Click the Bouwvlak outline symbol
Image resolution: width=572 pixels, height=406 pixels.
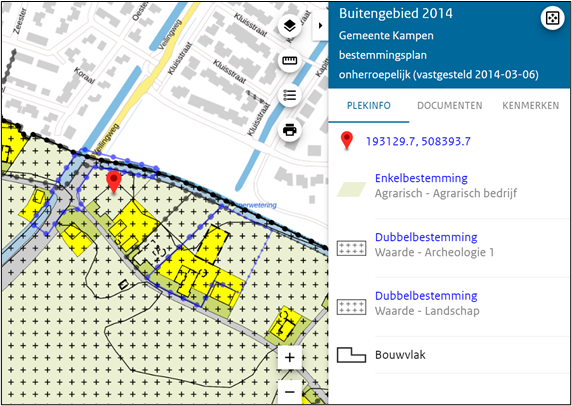pyautogui.click(x=351, y=355)
